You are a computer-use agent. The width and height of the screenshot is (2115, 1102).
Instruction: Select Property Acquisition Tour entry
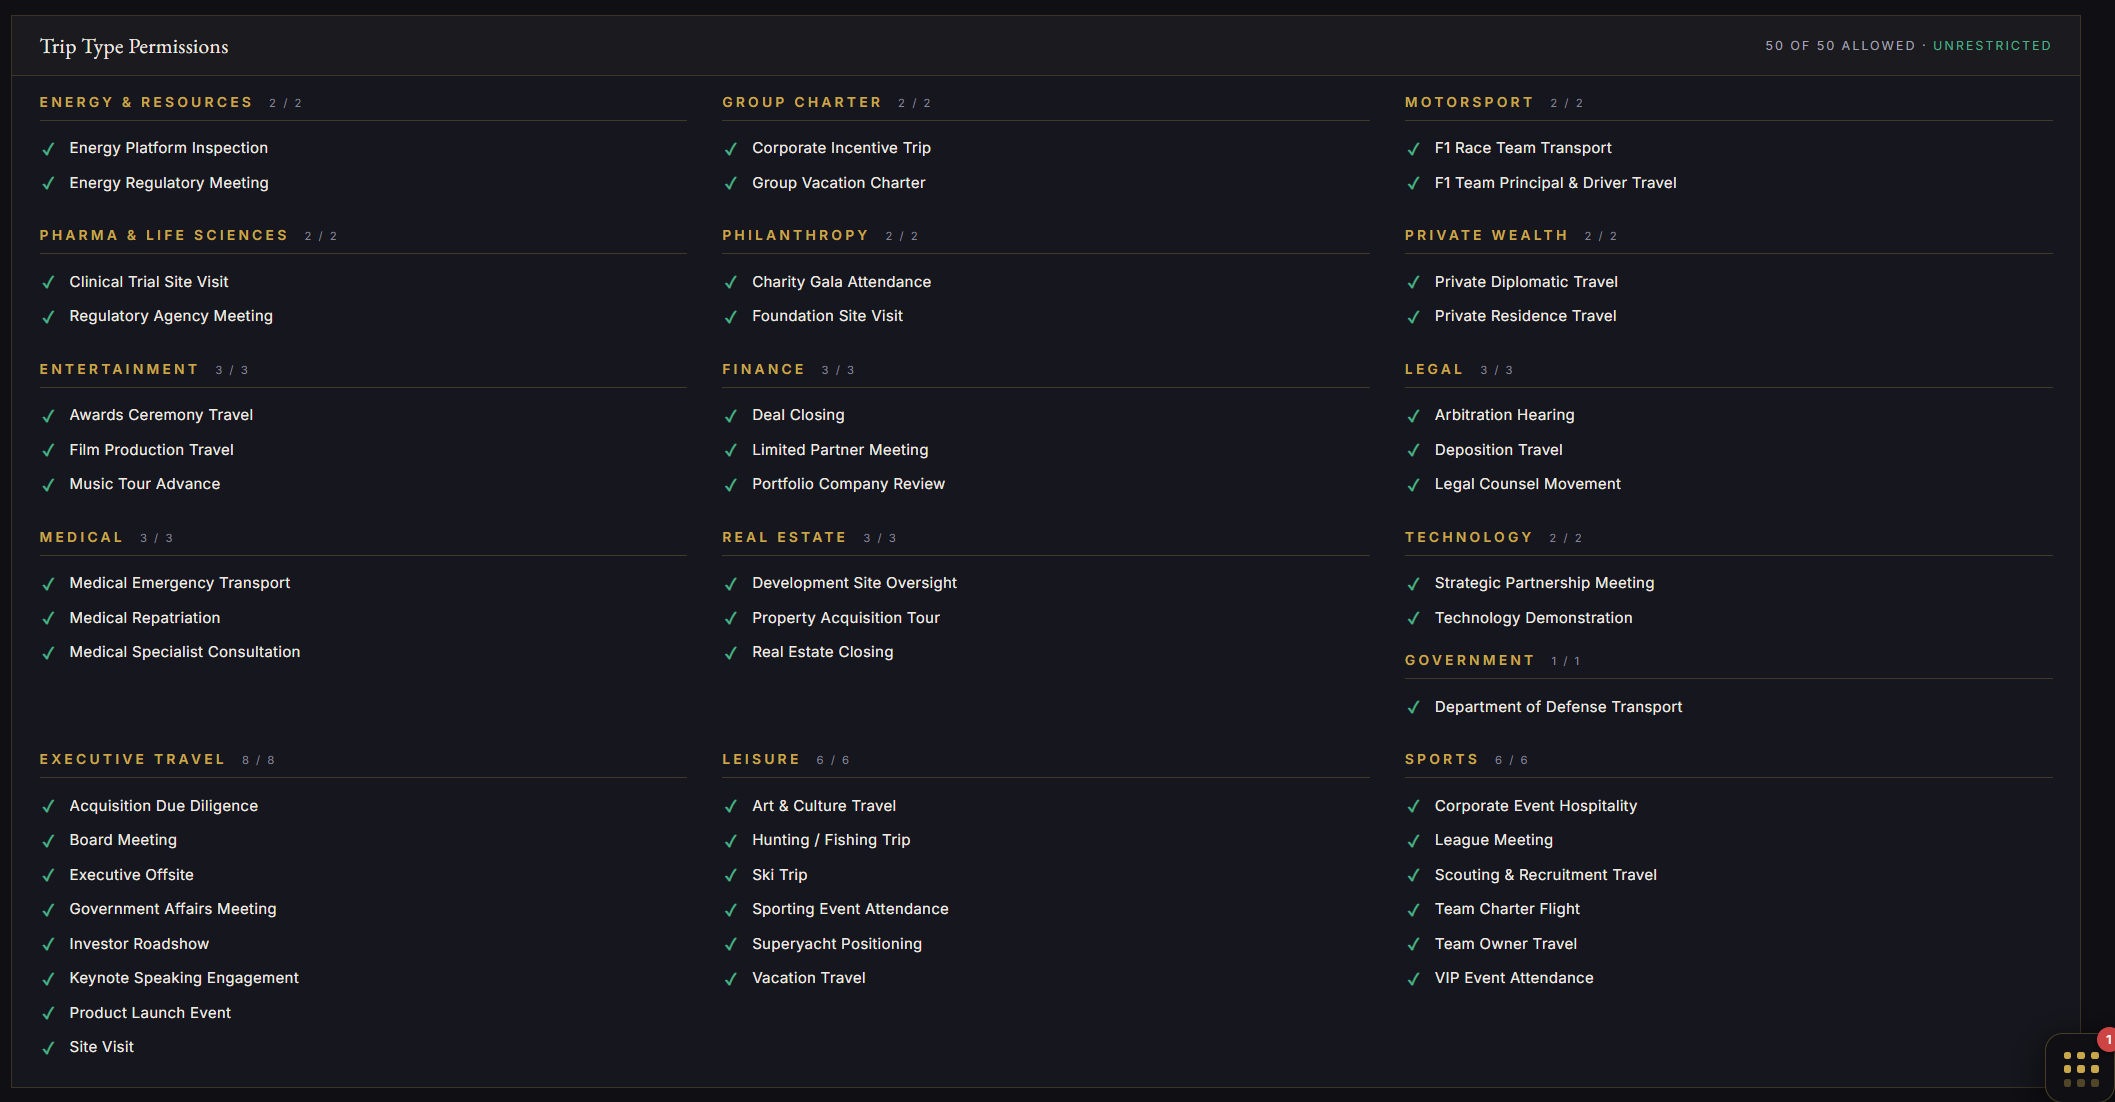846,618
